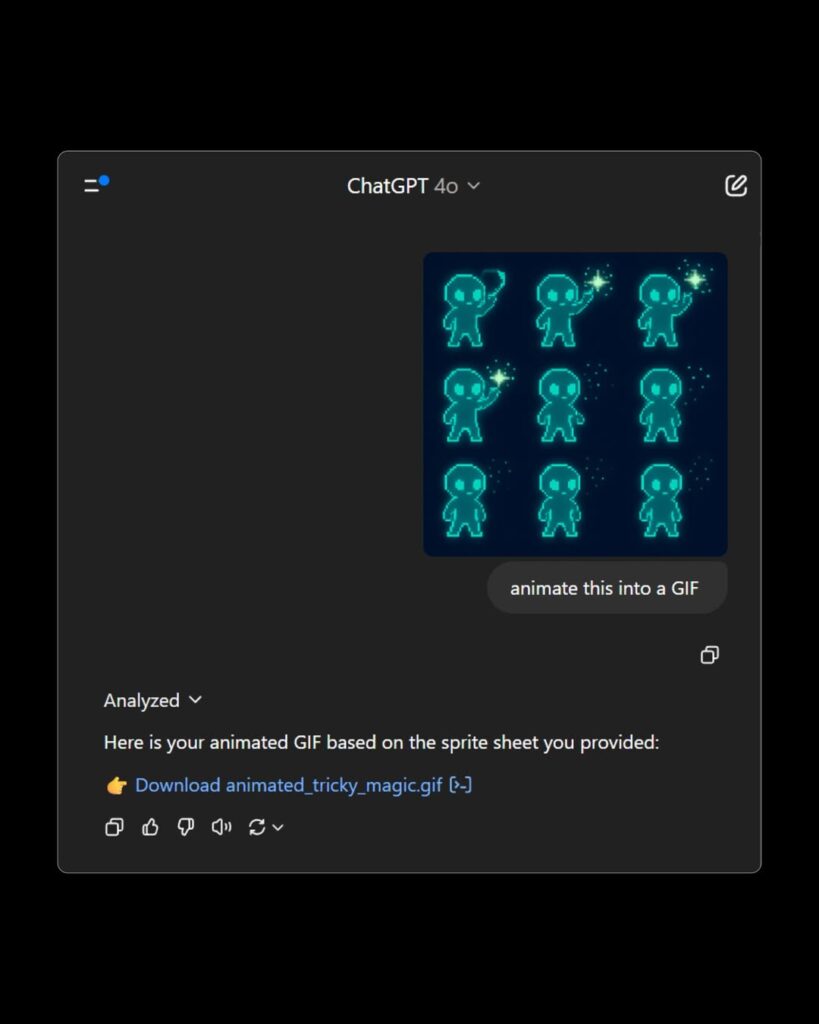Click the '4o' model version label
The width and height of the screenshot is (819, 1024).
446,187
